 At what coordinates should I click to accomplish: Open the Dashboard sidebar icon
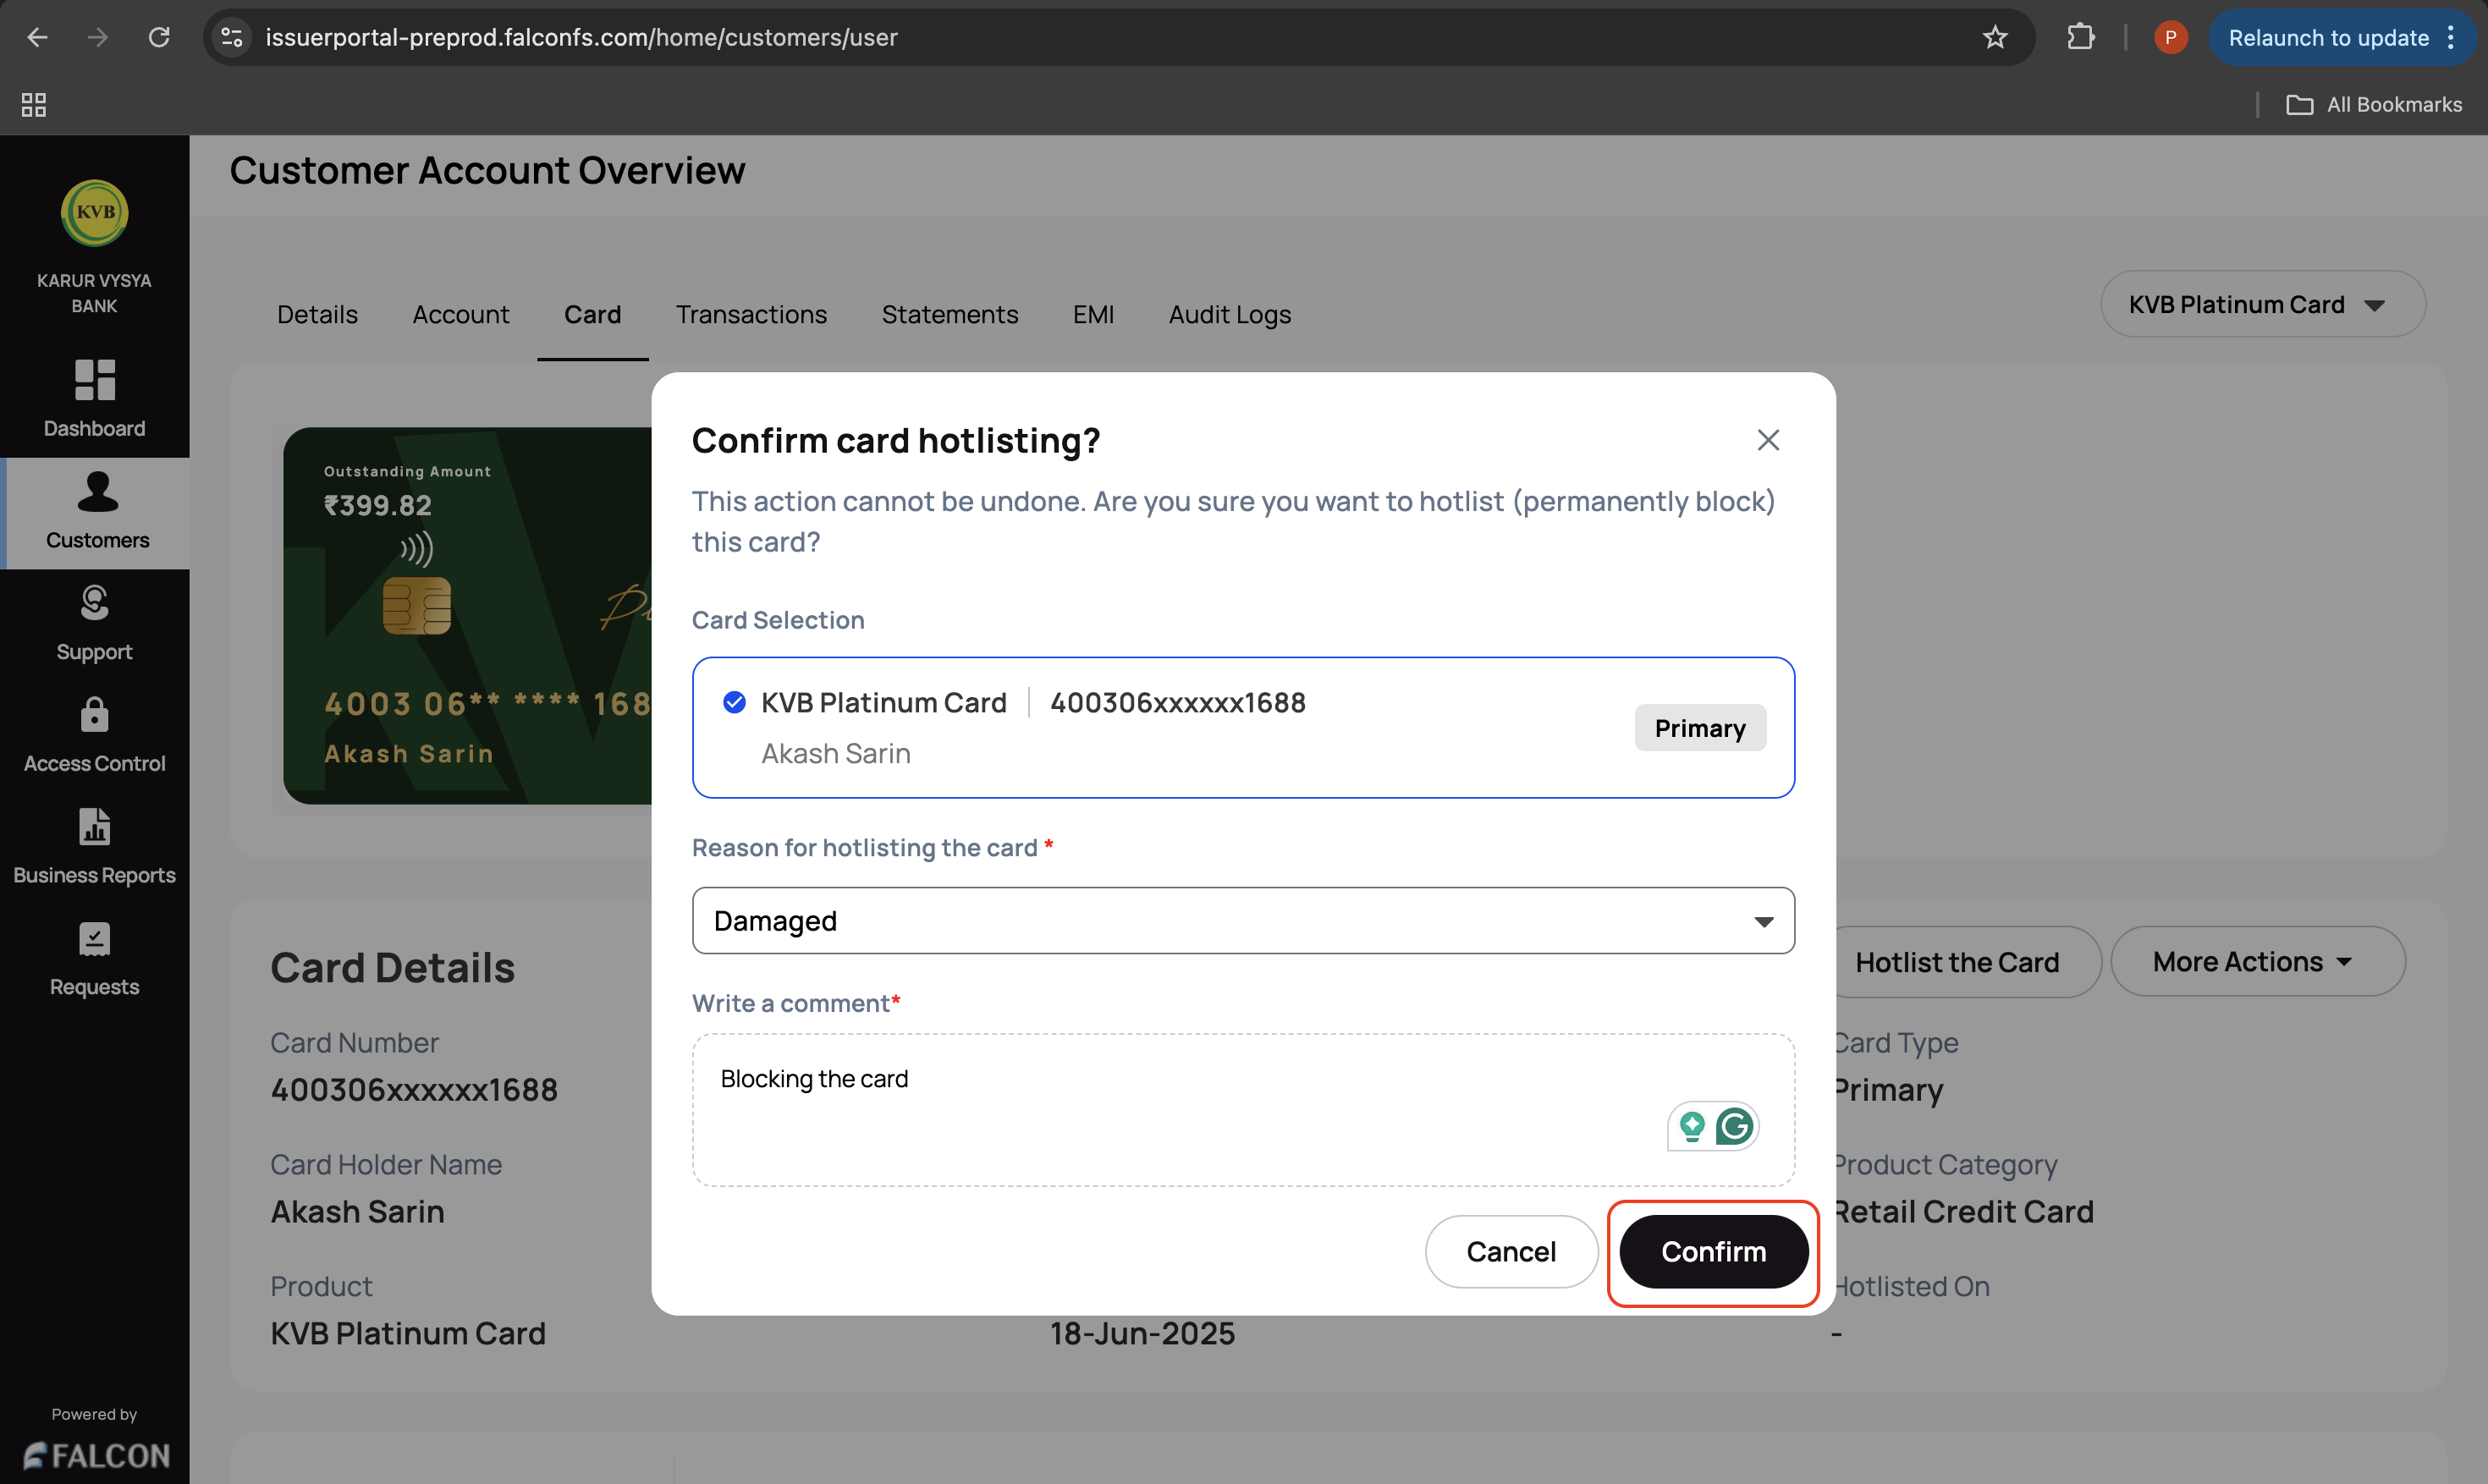click(94, 380)
